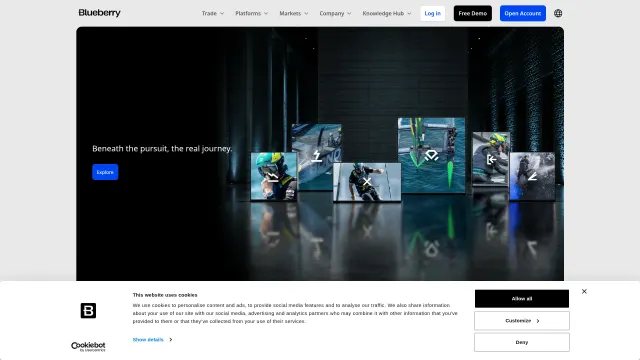This screenshot has height=360, width=640.
Task: Click the Blueberry B logo in cookie banner
Action: 88,311
